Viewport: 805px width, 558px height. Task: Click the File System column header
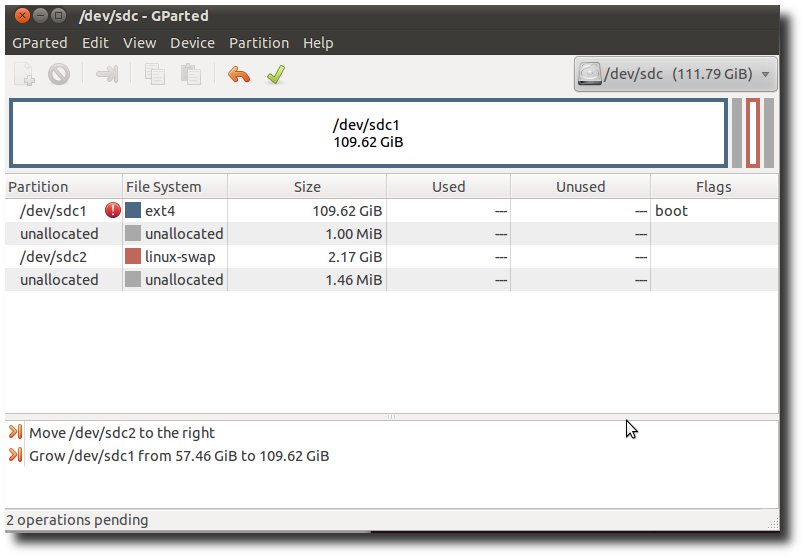175,186
